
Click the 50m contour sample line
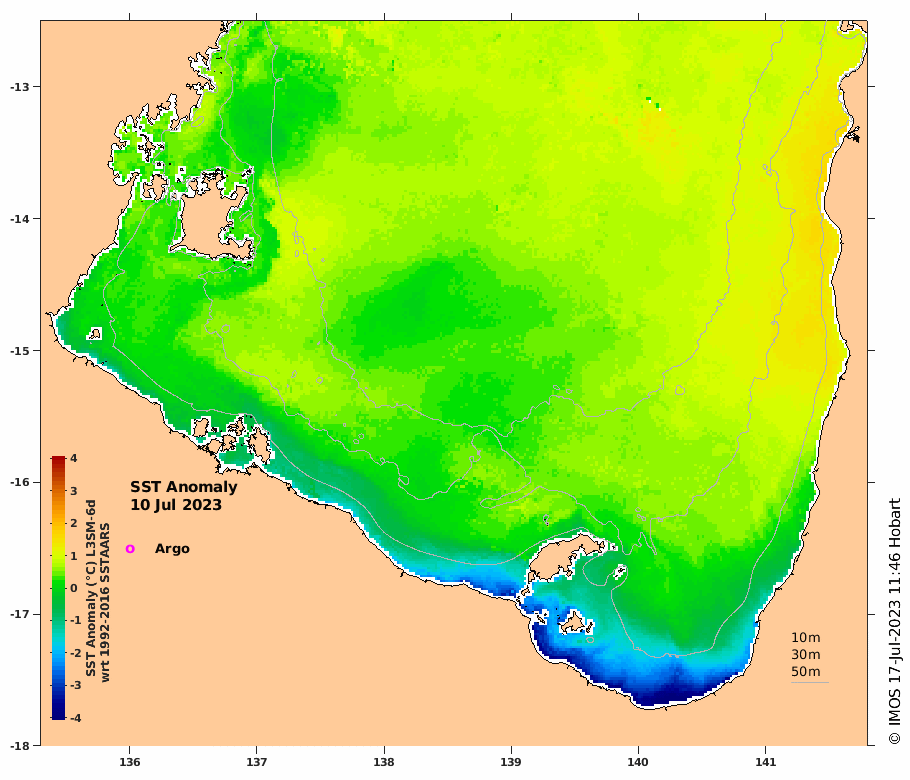[x=810, y=682]
